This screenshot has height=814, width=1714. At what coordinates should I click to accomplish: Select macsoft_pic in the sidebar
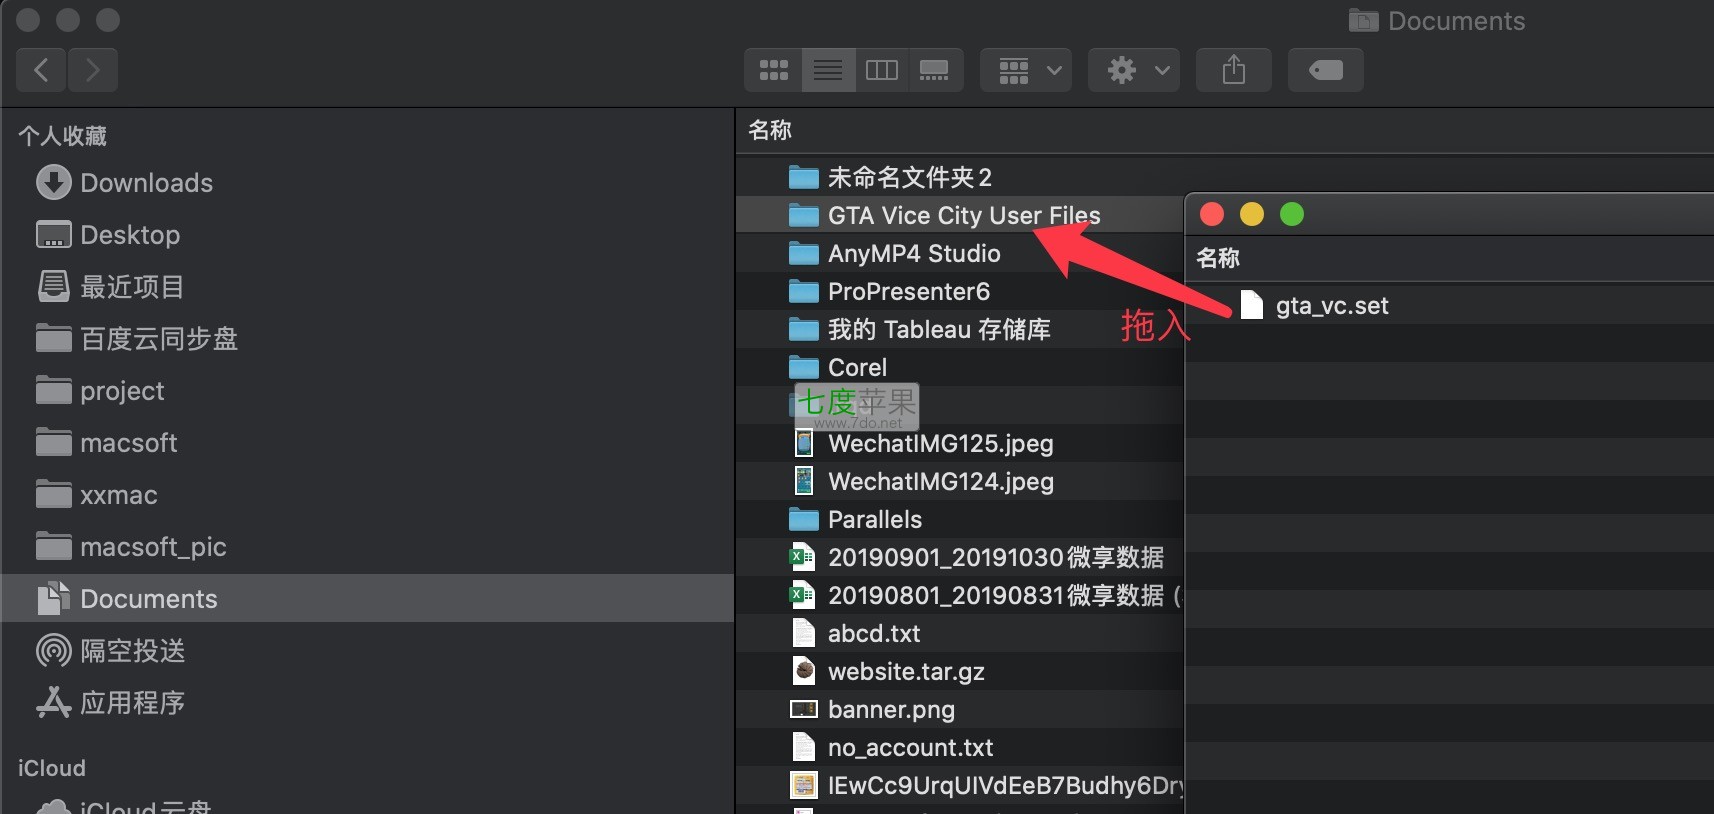pos(368,547)
